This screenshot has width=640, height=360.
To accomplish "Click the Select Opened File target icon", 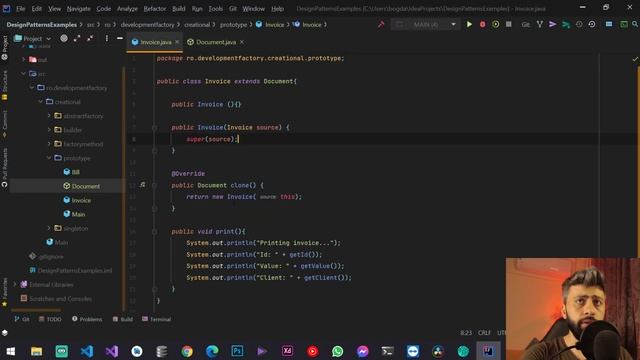I will [x=64, y=38].
